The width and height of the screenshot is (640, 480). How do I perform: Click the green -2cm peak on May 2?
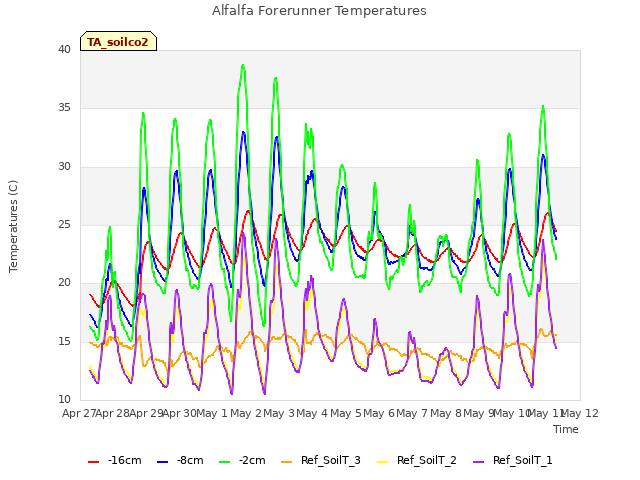pyautogui.click(x=243, y=65)
